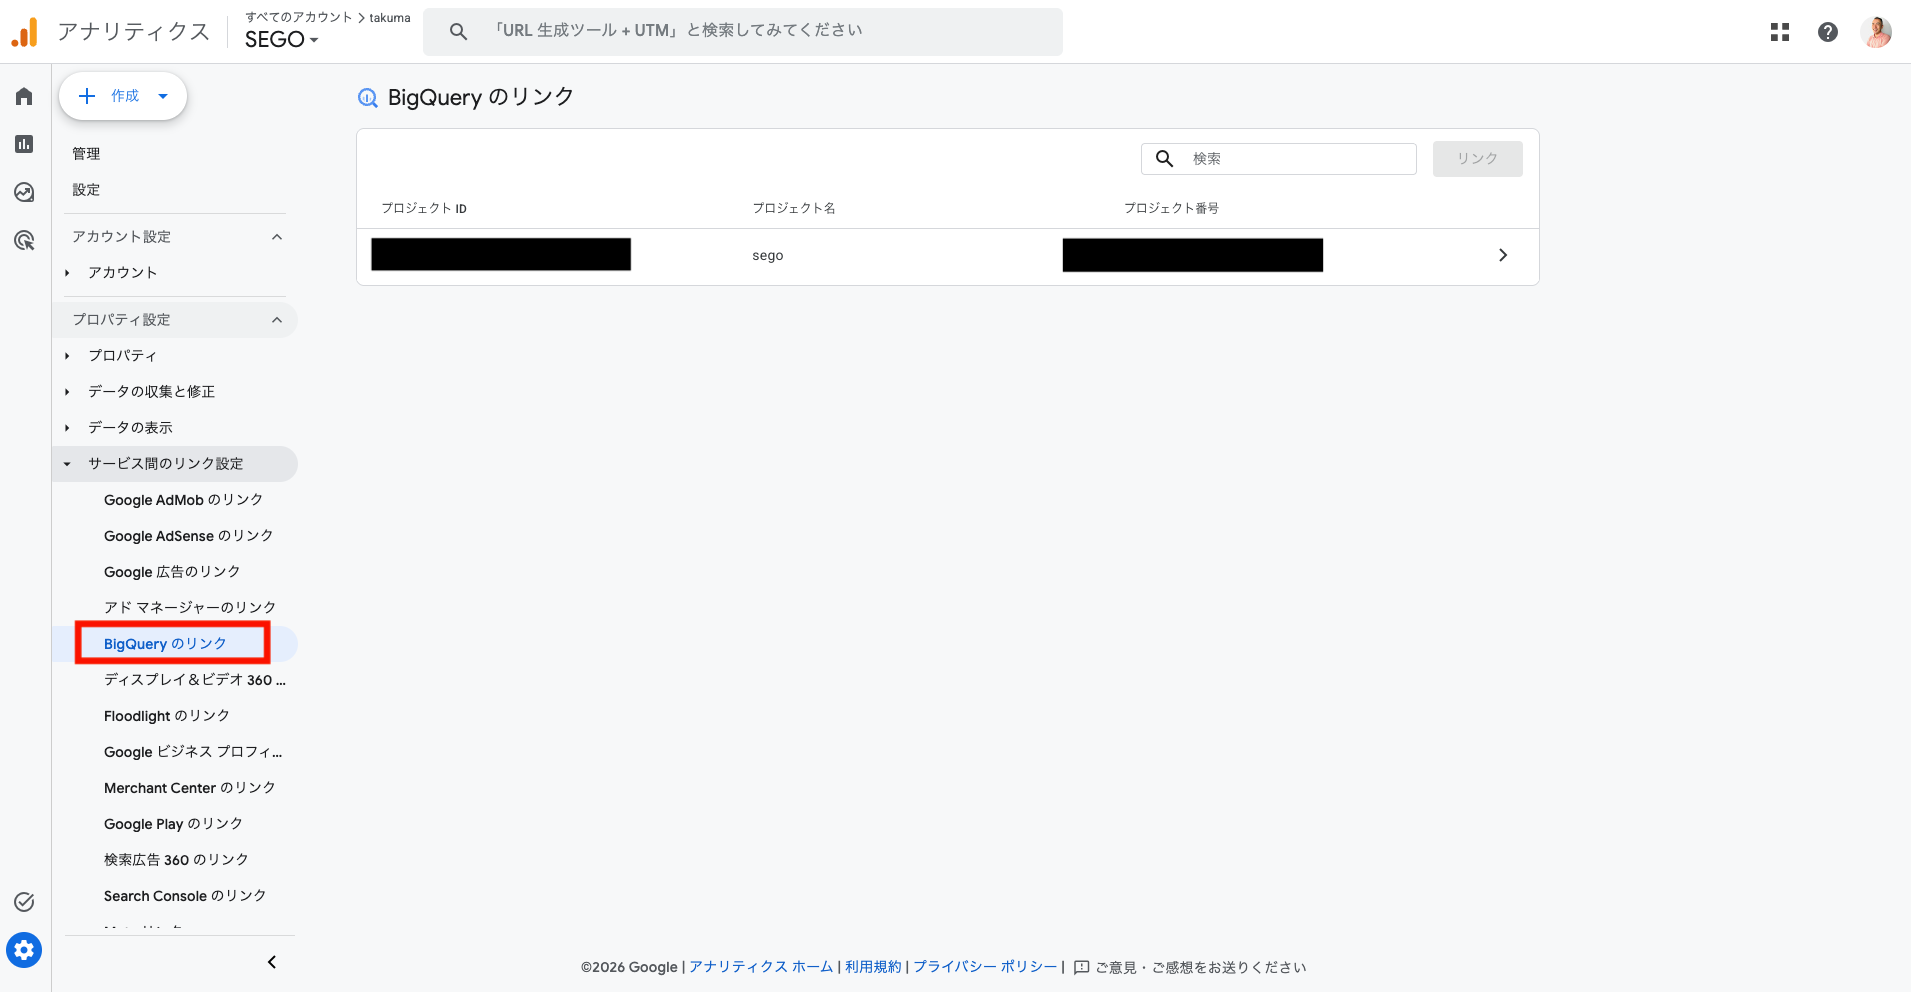Open Google AdMob のリンク
The image size is (1911, 992).
coord(184,500)
